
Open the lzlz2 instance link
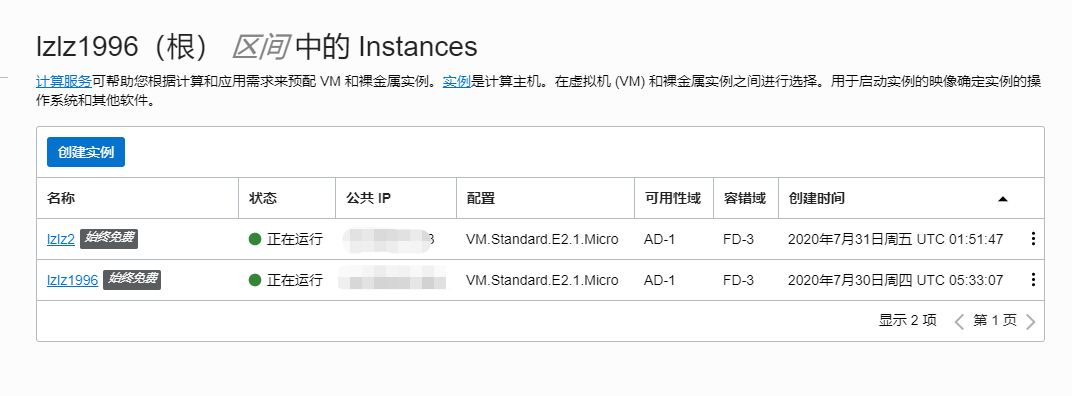61,239
